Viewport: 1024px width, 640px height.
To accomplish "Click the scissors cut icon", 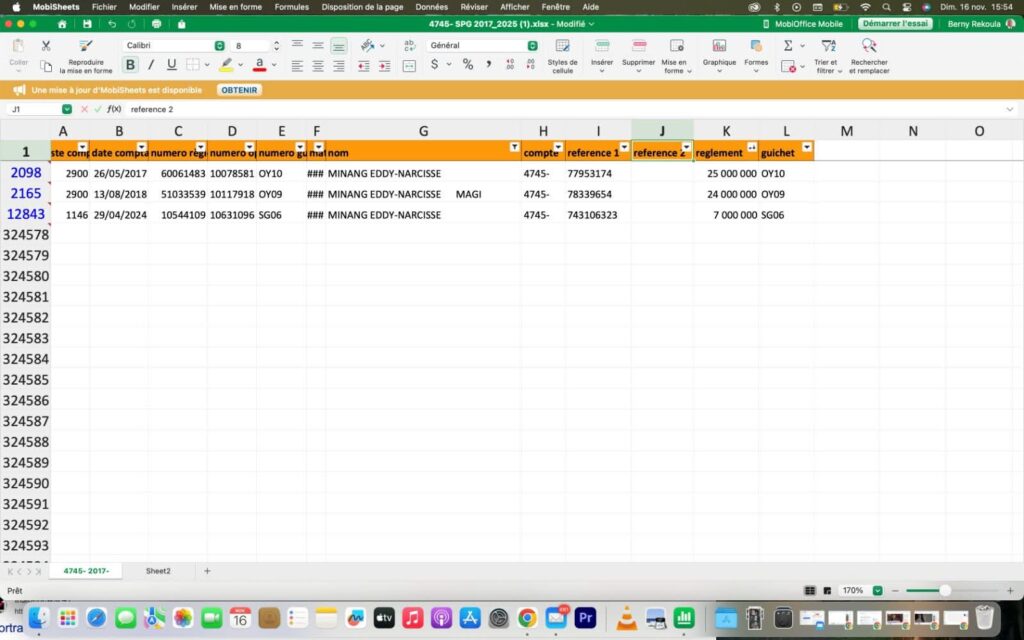I will (x=46, y=46).
